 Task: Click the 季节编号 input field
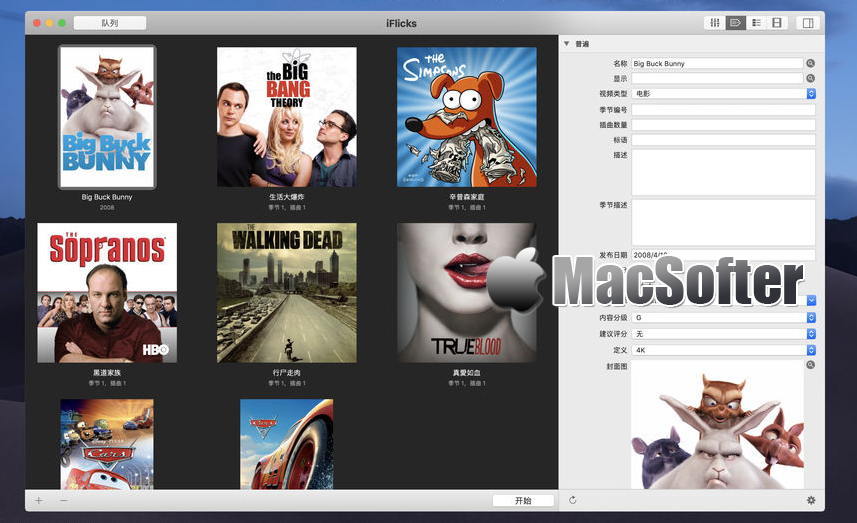click(724, 110)
